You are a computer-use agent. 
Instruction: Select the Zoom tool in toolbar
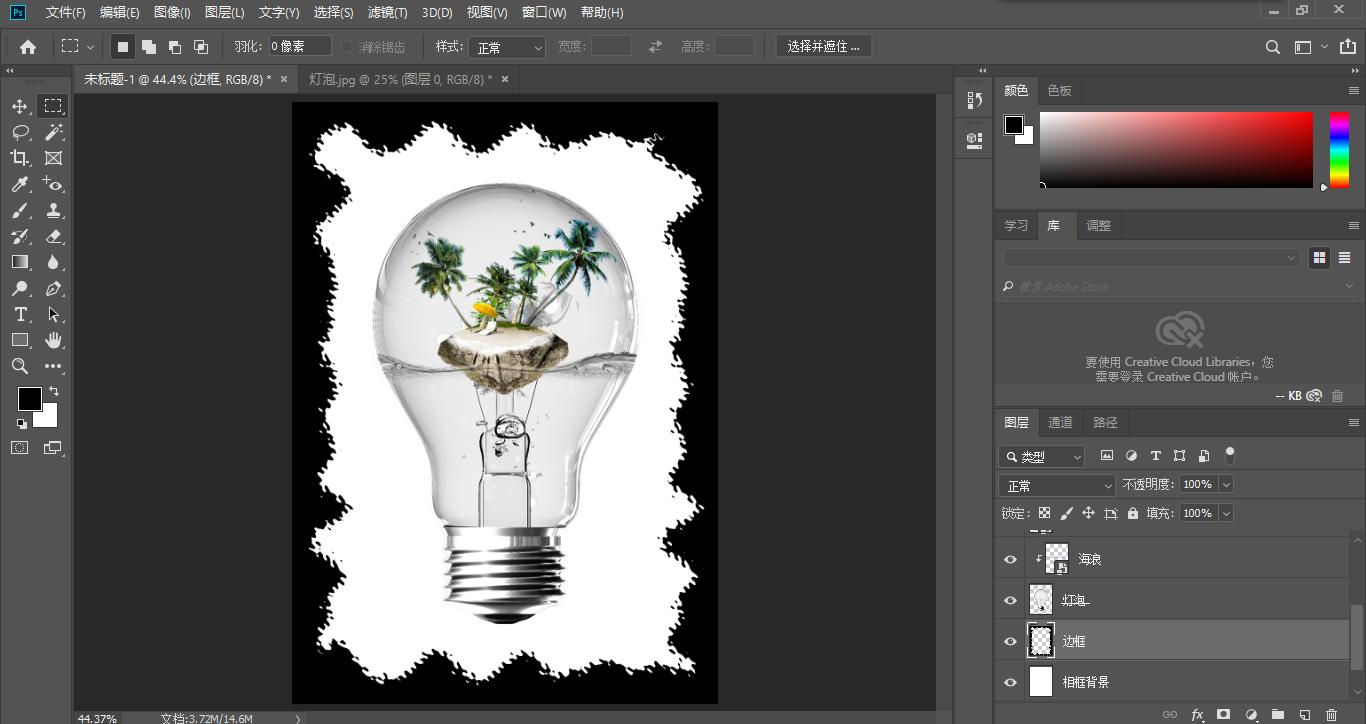20,367
